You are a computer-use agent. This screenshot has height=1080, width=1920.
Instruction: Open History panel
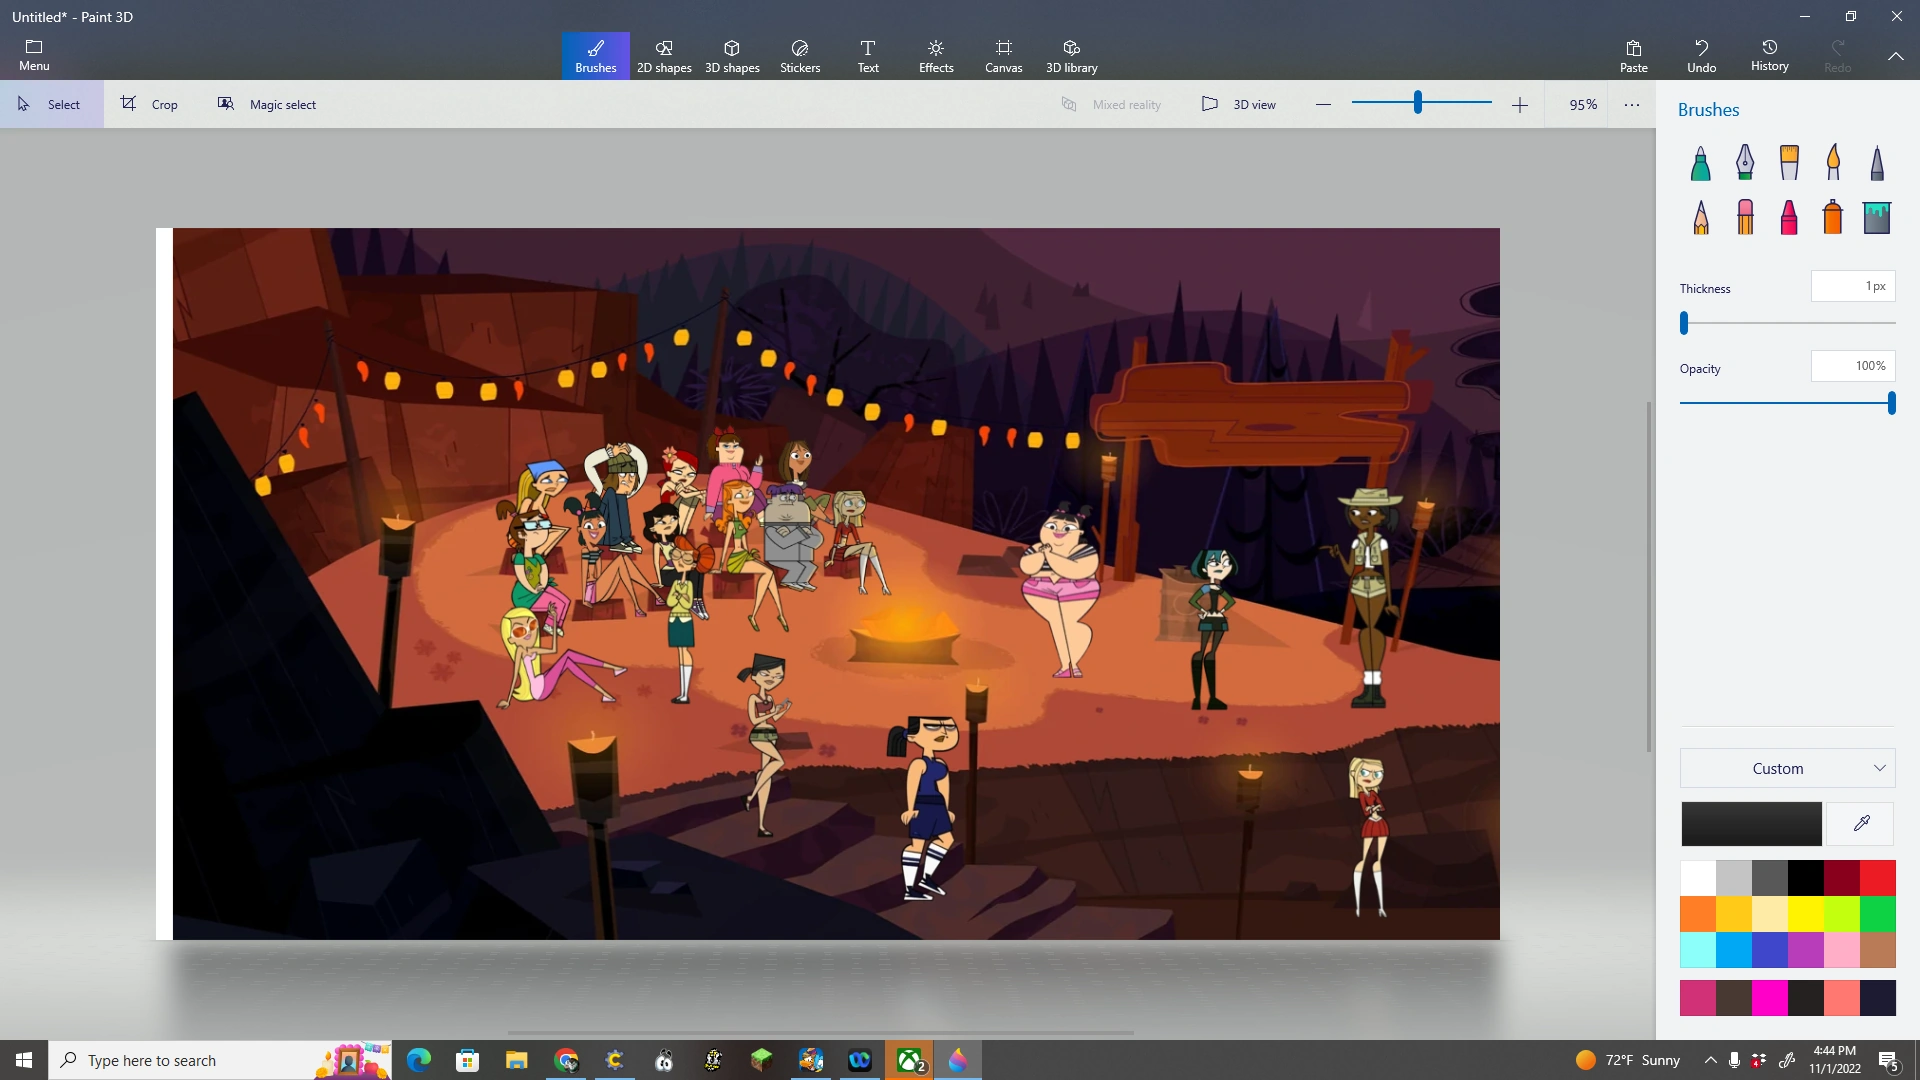[1769, 55]
